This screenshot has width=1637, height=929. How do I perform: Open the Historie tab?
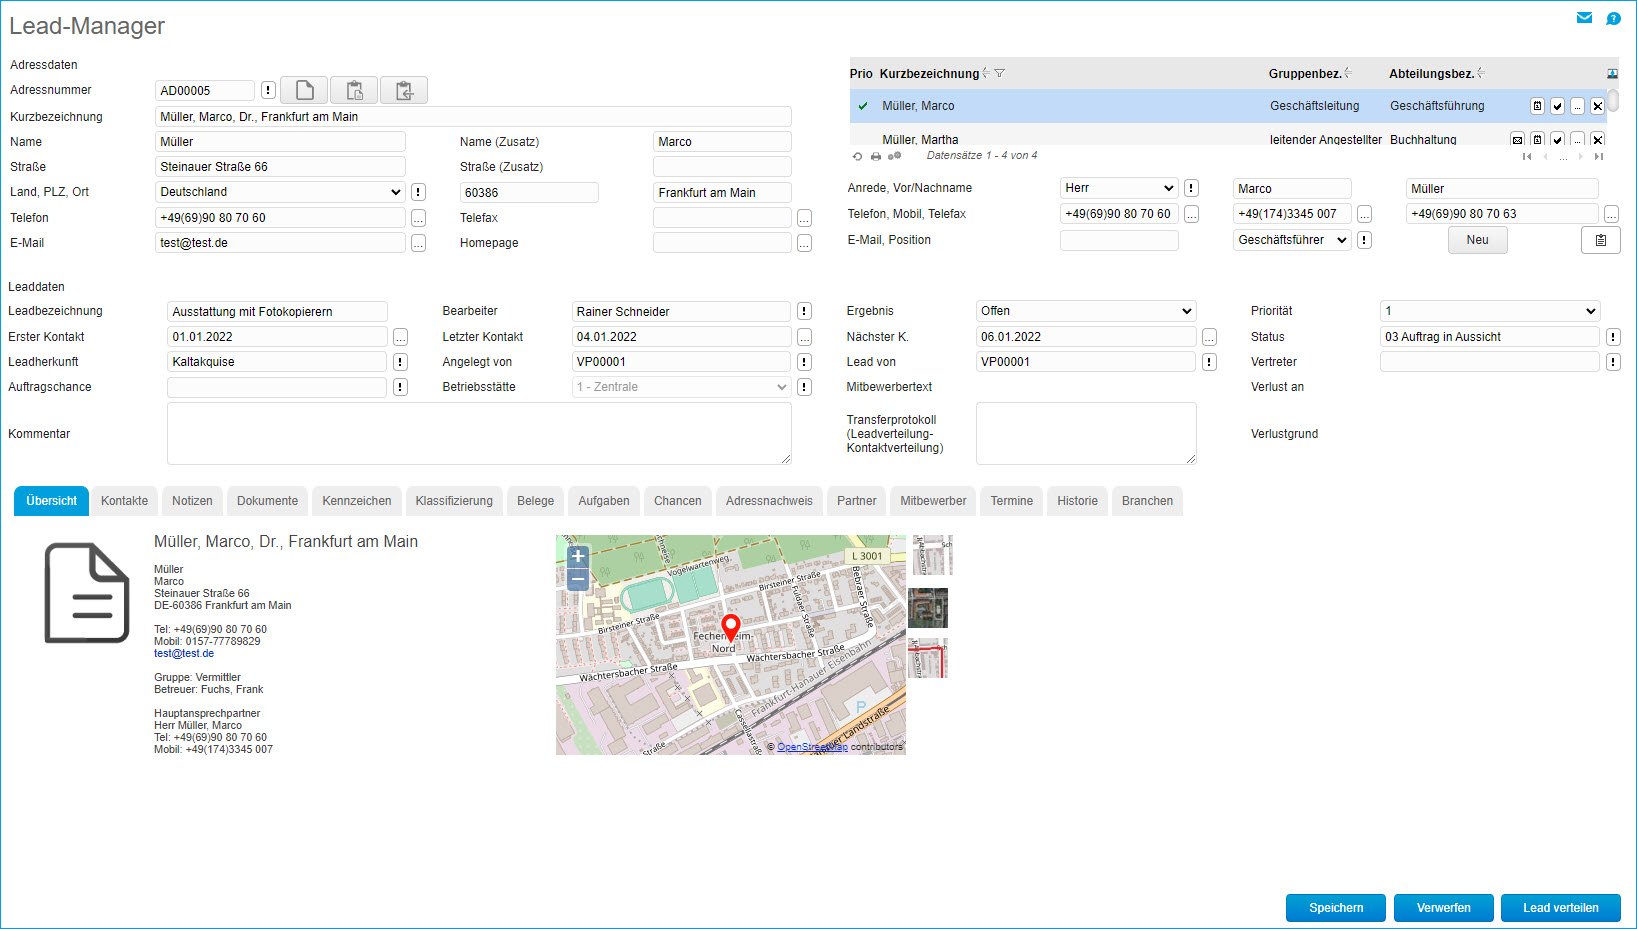[x=1077, y=501]
